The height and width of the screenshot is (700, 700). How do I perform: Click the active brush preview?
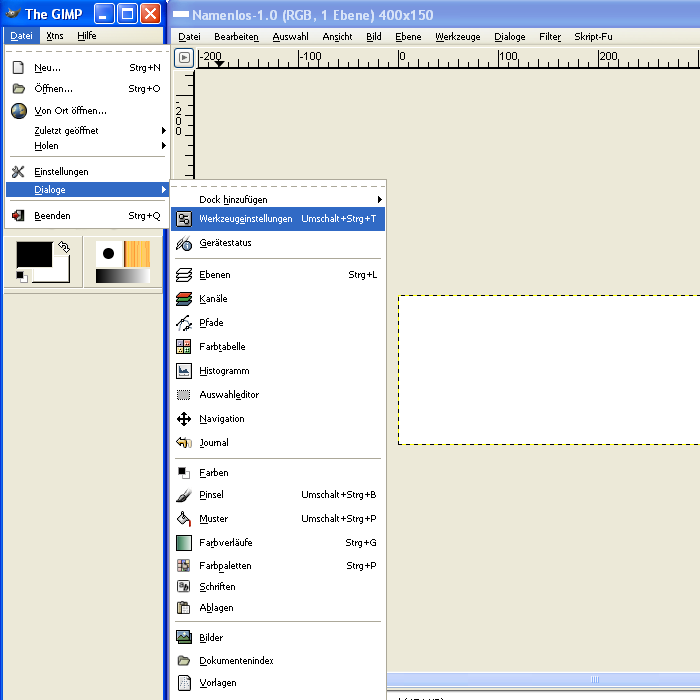tap(108, 254)
